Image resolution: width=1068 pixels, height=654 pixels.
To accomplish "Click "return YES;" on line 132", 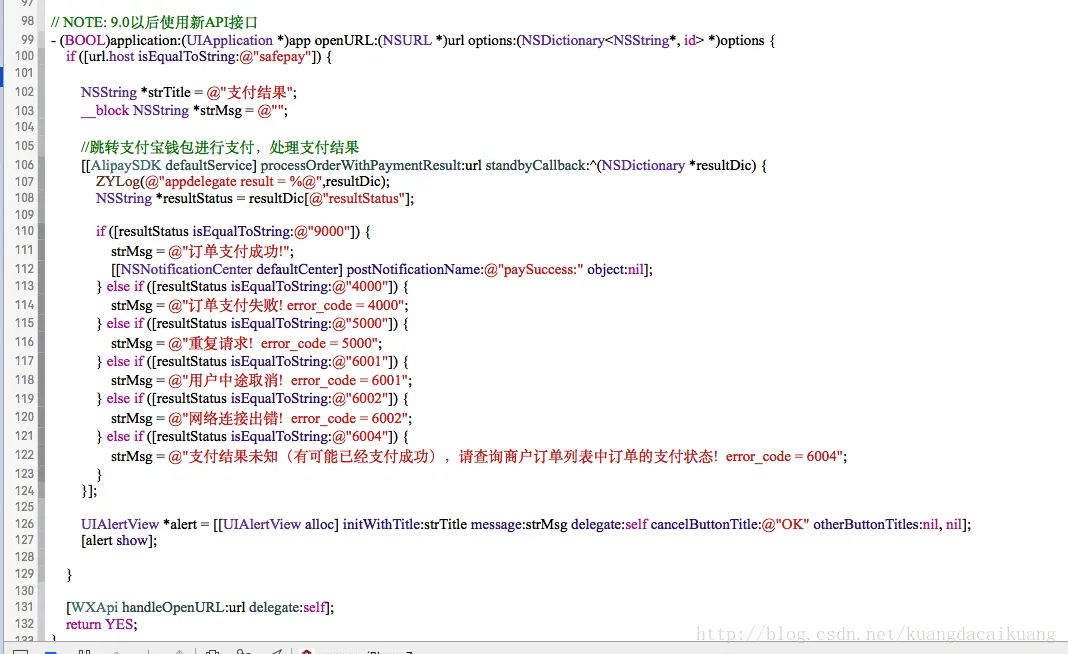I will coord(101,624).
